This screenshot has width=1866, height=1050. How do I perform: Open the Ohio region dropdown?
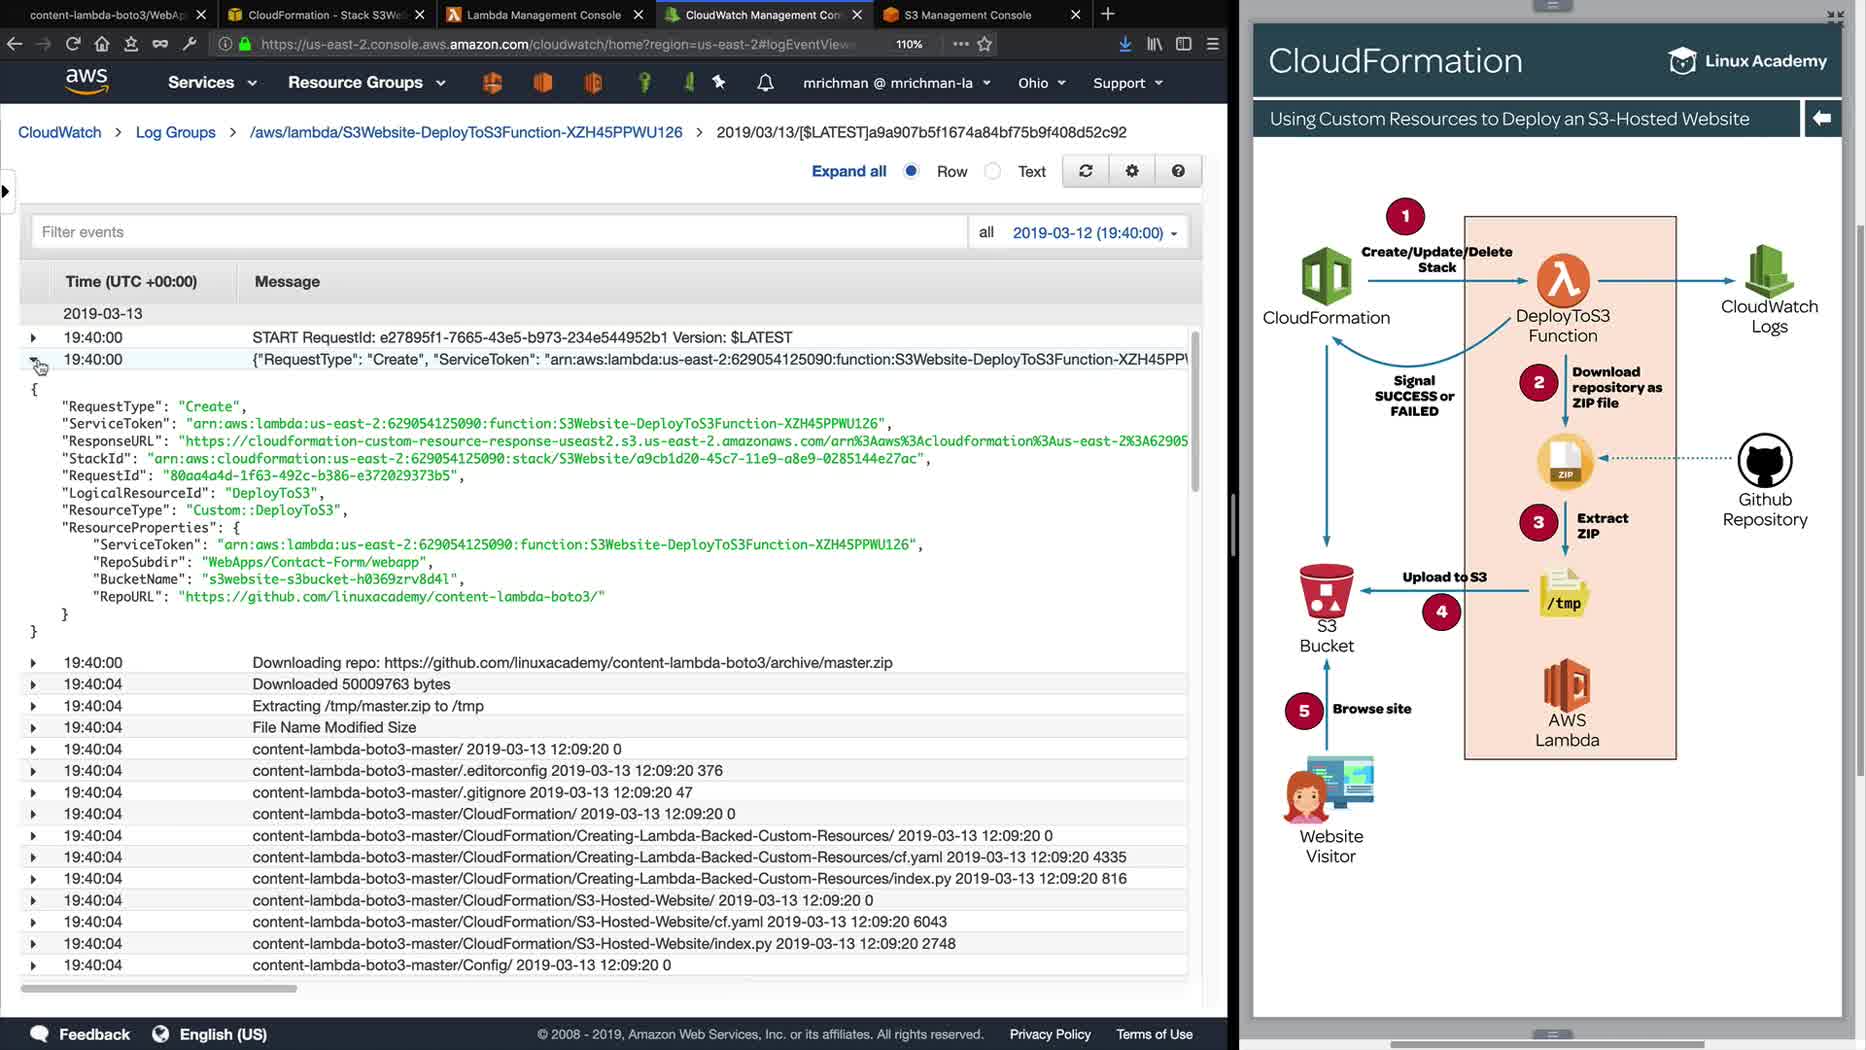pos(1041,83)
